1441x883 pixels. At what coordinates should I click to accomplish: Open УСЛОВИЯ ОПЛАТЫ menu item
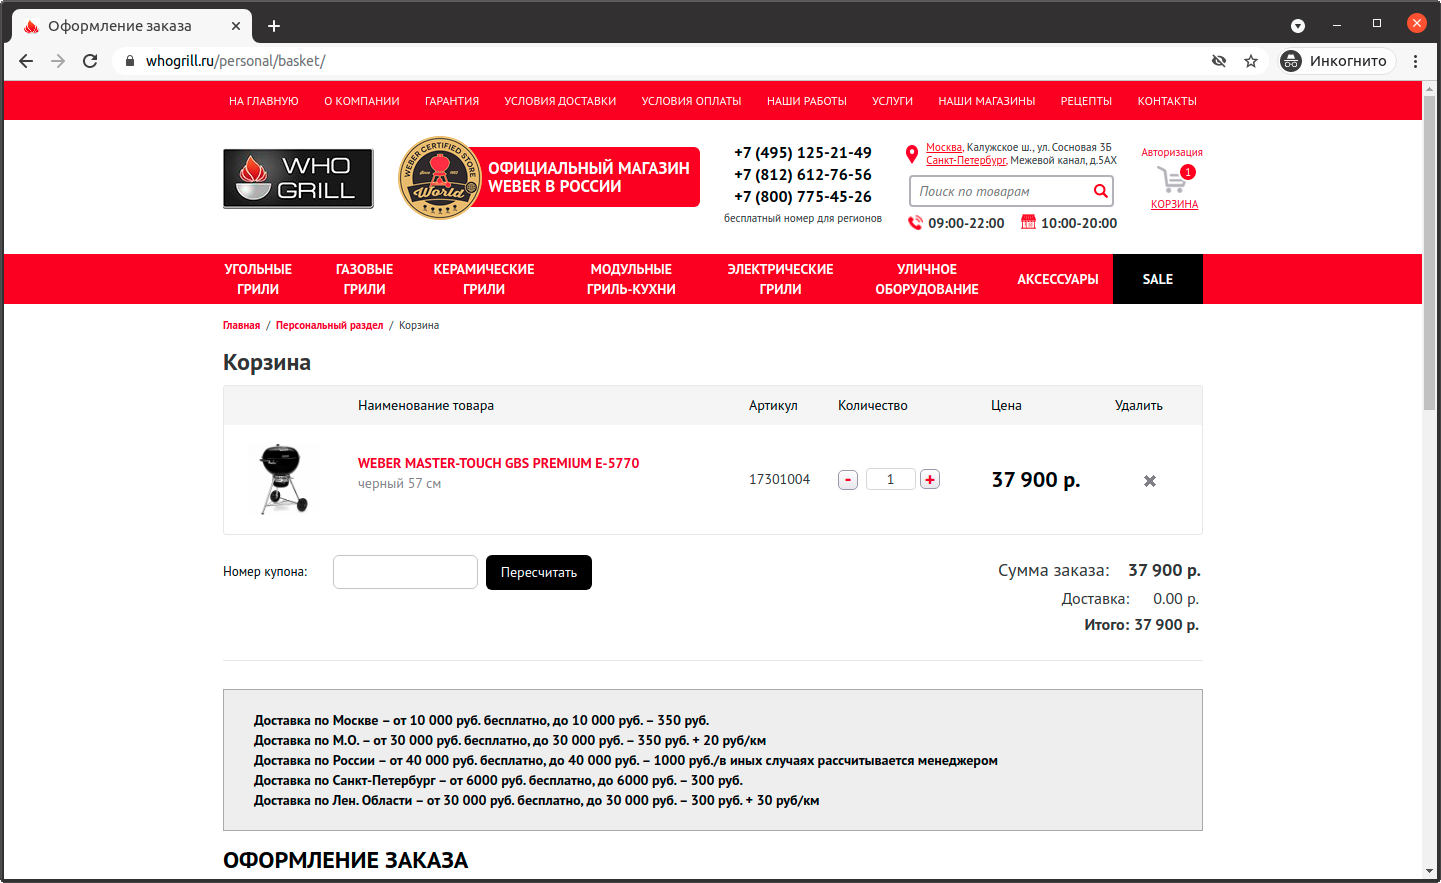(692, 101)
